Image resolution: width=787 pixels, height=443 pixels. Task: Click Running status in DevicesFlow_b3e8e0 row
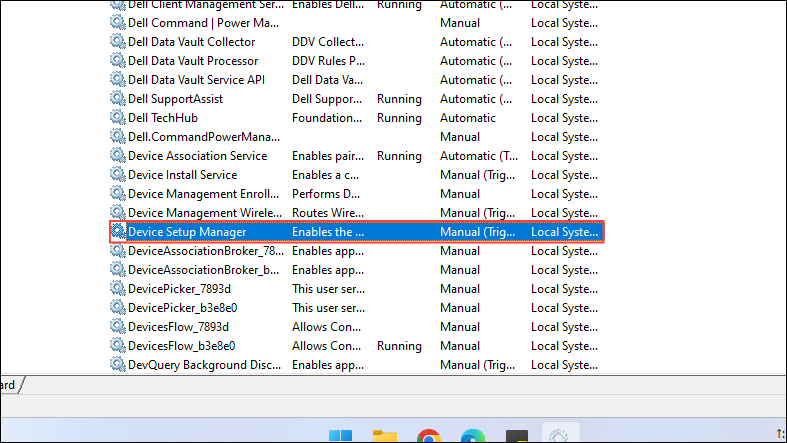pos(399,346)
